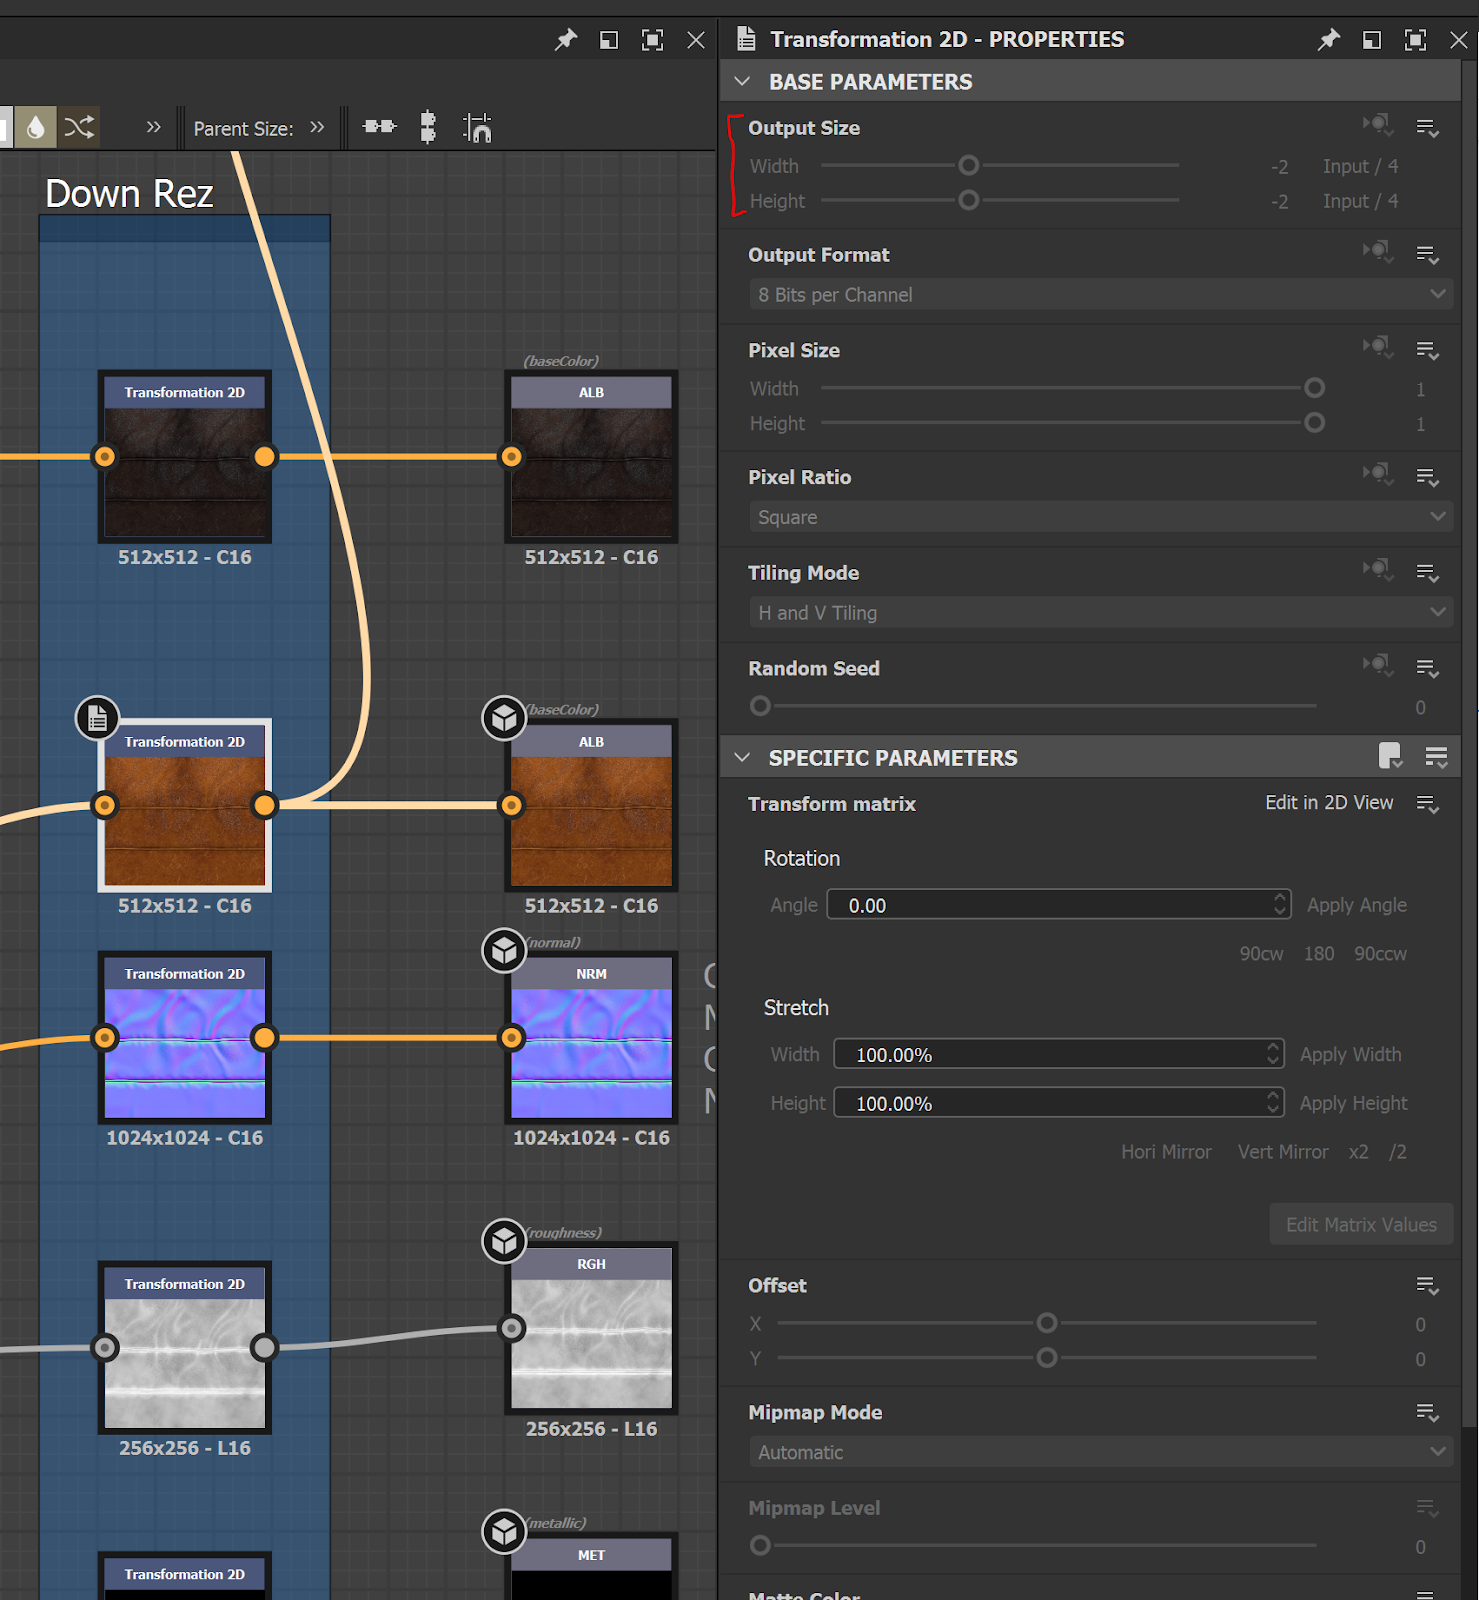This screenshot has height=1600, width=1479.
Task: Open the Output Format dropdown
Action: point(1100,295)
